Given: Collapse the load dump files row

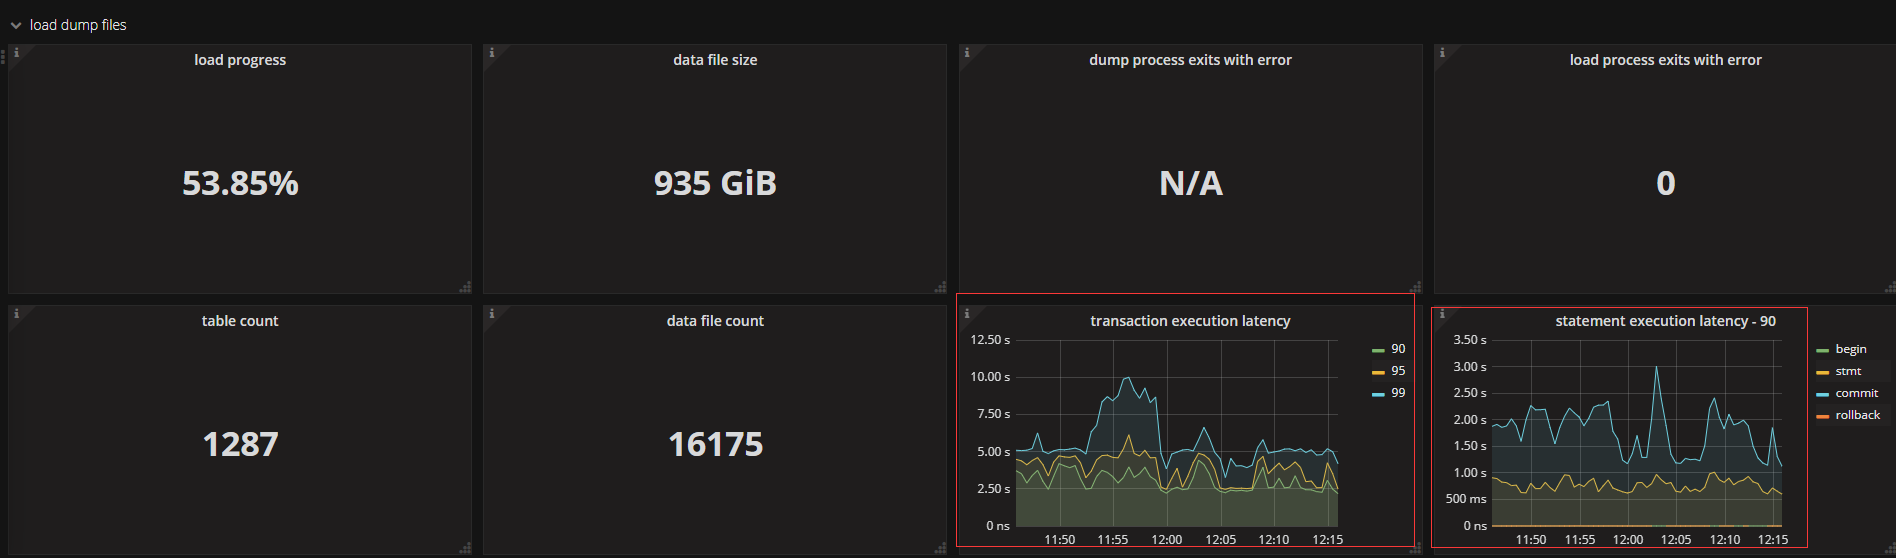Looking at the screenshot, I should pyautogui.click(x=16, y=25).
